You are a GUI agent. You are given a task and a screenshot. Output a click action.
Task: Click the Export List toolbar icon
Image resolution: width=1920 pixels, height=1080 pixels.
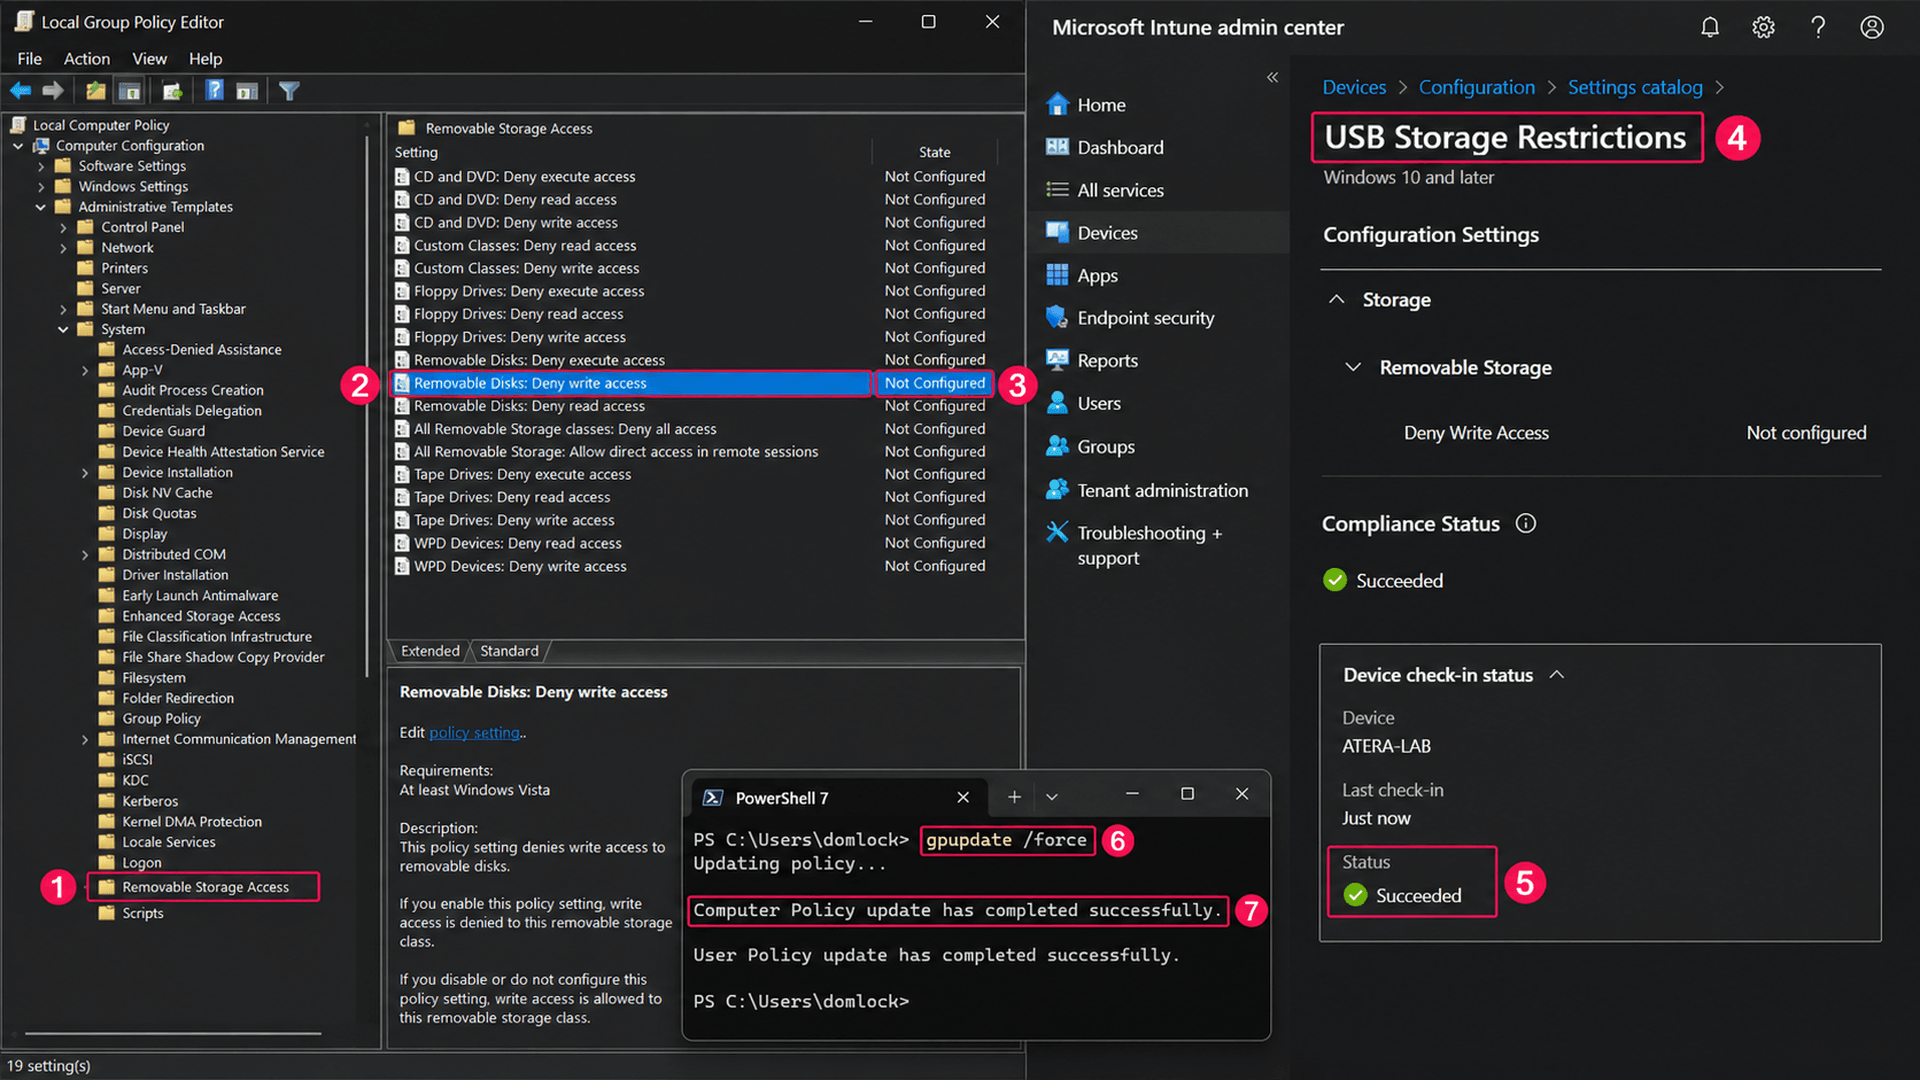pos(172,91)
